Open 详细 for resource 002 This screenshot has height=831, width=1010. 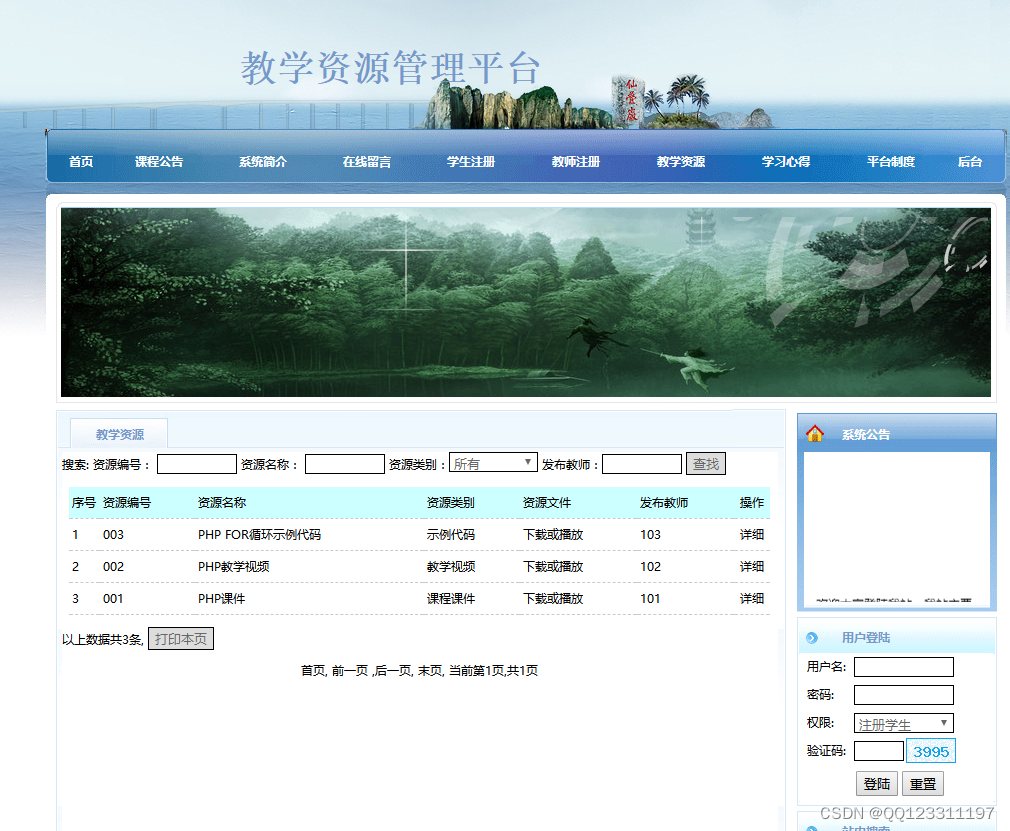(752, 567)
